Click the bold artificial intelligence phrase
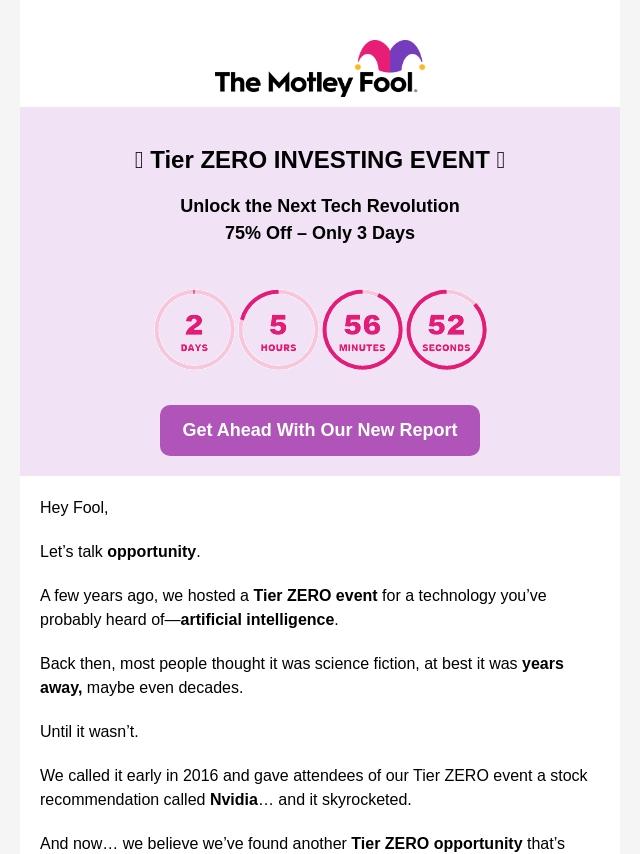Image resolution: width=640 pixels, height=854 pixels. tap(257, 620)
